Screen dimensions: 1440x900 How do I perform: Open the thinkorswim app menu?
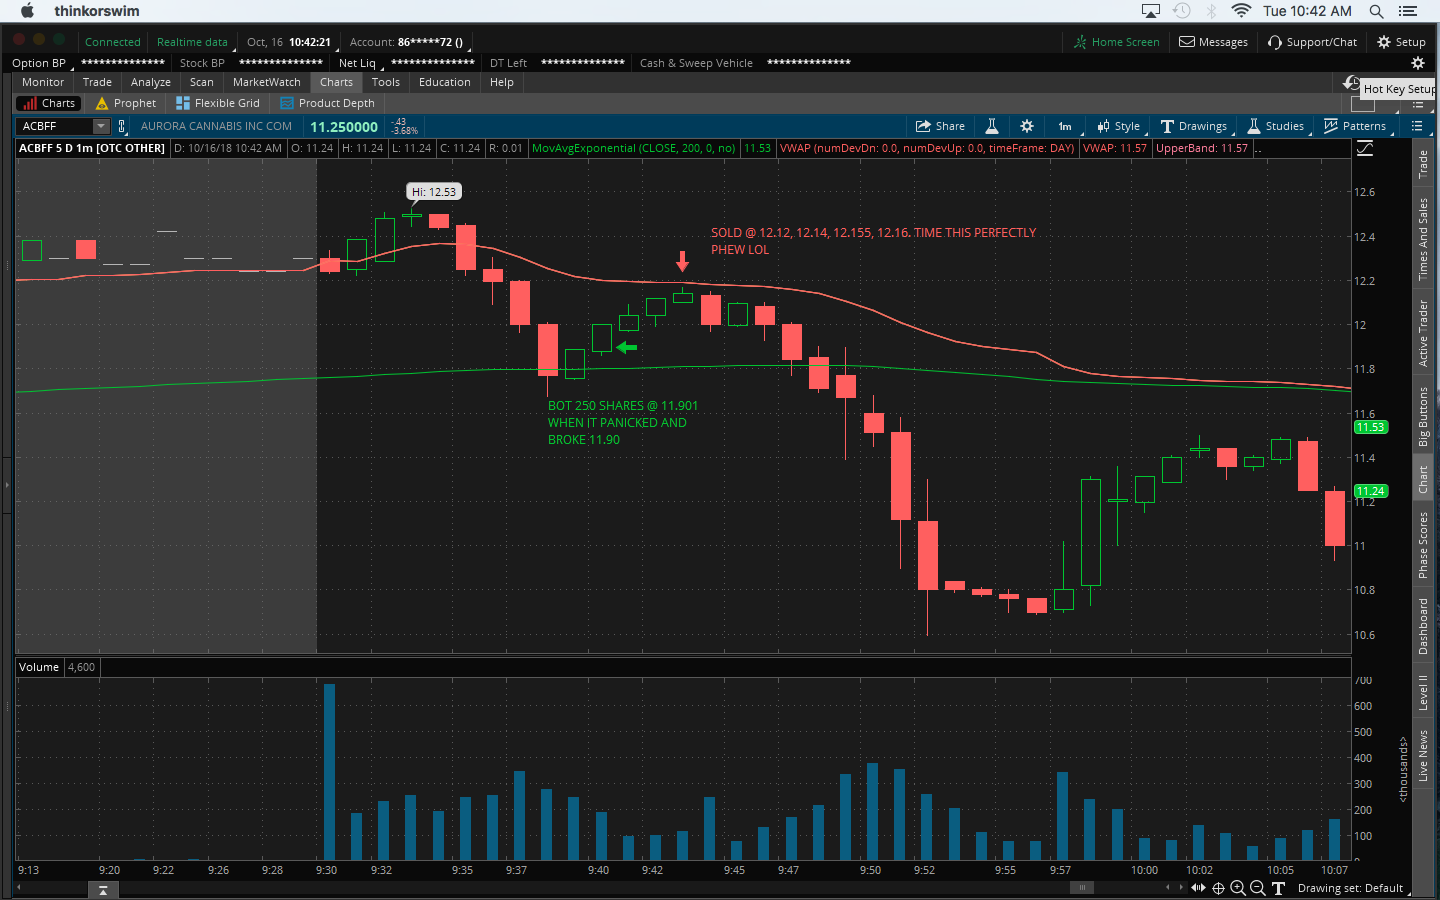point(97,11)
